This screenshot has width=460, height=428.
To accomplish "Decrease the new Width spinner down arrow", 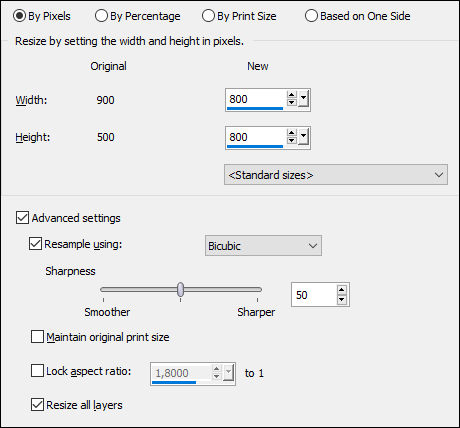I will [292, 102].
